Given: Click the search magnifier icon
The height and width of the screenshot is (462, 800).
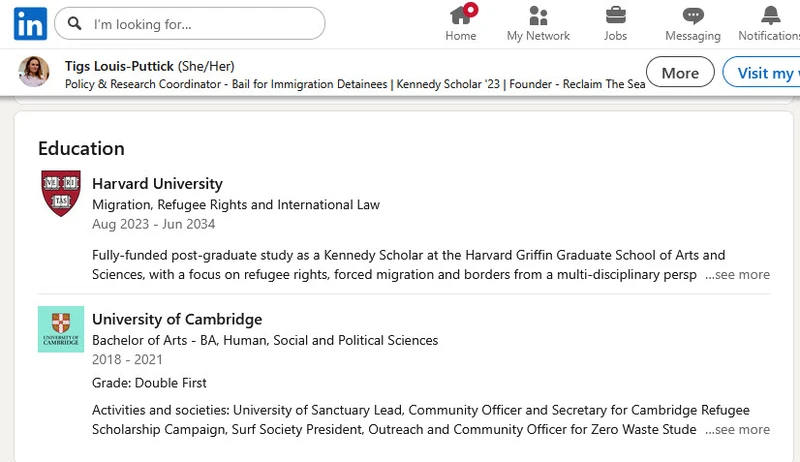Looking at the screenshot, I should pos(75,23).
